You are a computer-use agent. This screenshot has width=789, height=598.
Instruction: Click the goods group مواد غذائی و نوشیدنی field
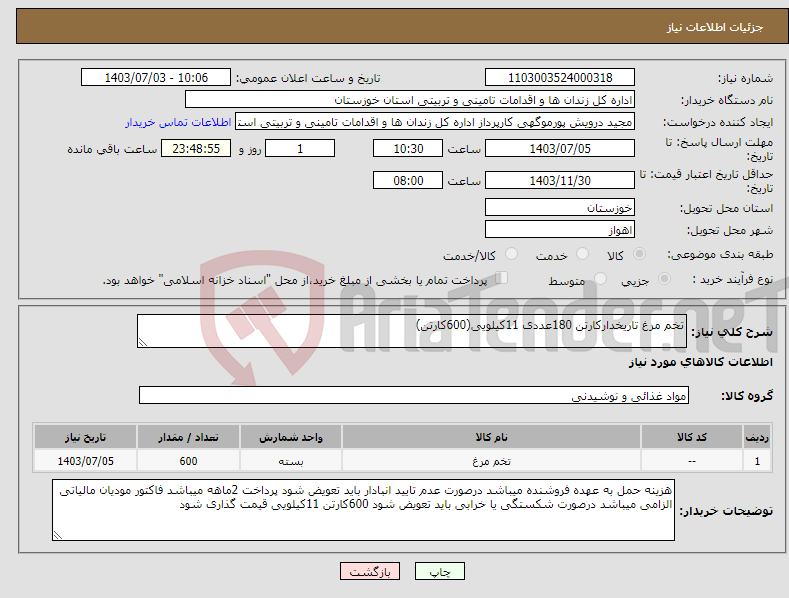click(414, 396)
